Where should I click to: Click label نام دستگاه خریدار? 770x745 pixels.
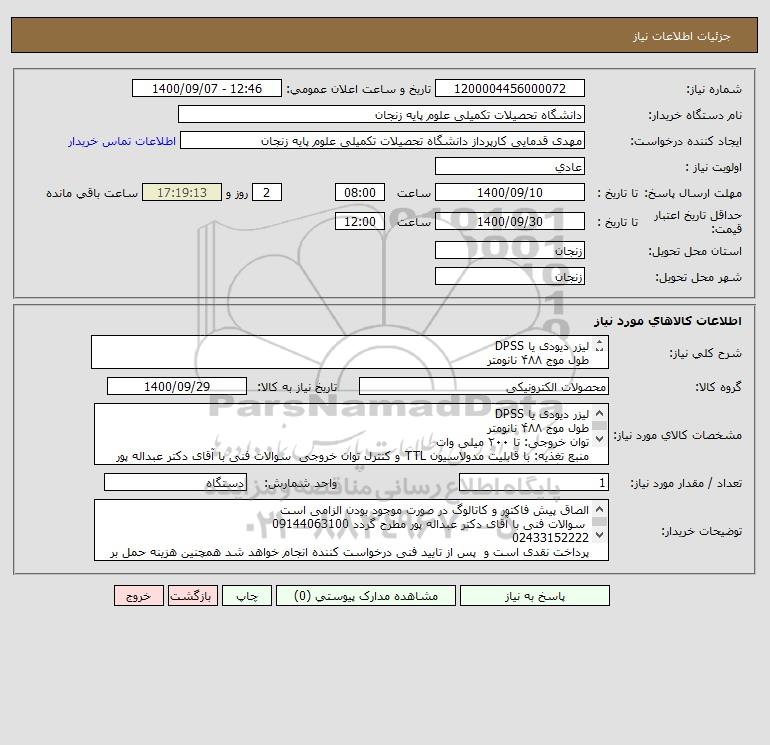pos(695,115)
